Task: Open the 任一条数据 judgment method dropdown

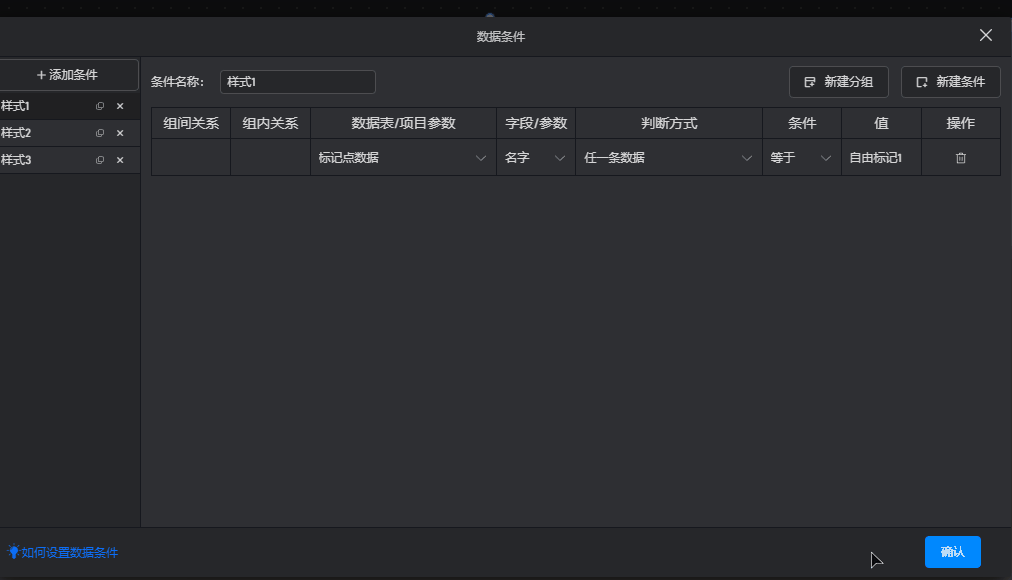Action: tap(669, 158)
